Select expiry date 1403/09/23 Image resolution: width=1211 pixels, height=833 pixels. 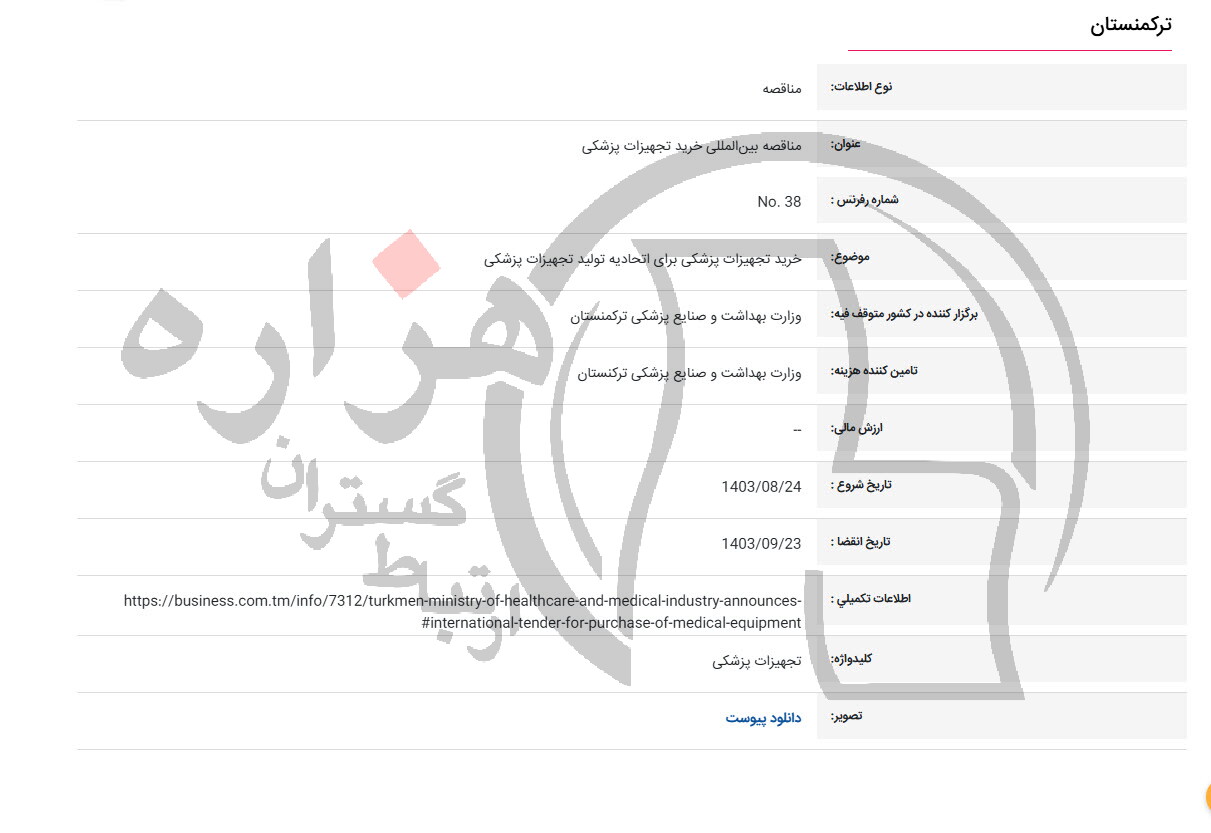click(762, 542)
